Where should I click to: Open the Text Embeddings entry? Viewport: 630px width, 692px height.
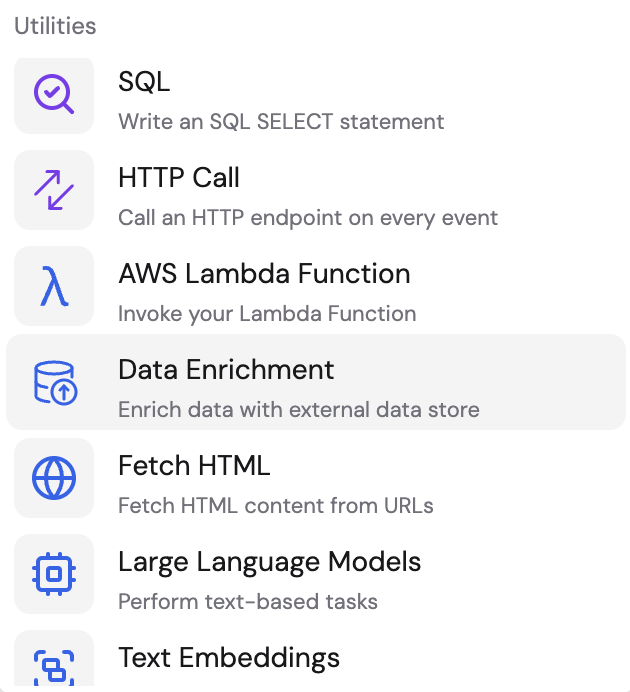(316, 658)
